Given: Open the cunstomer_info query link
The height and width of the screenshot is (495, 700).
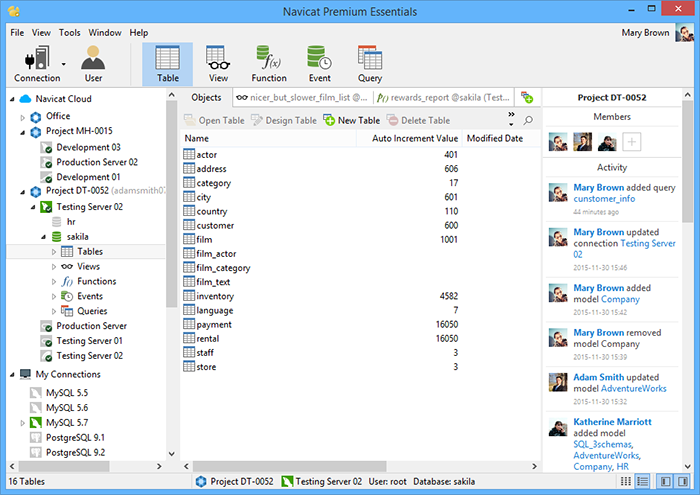Looking at the screenshot, I should [604, 199].
